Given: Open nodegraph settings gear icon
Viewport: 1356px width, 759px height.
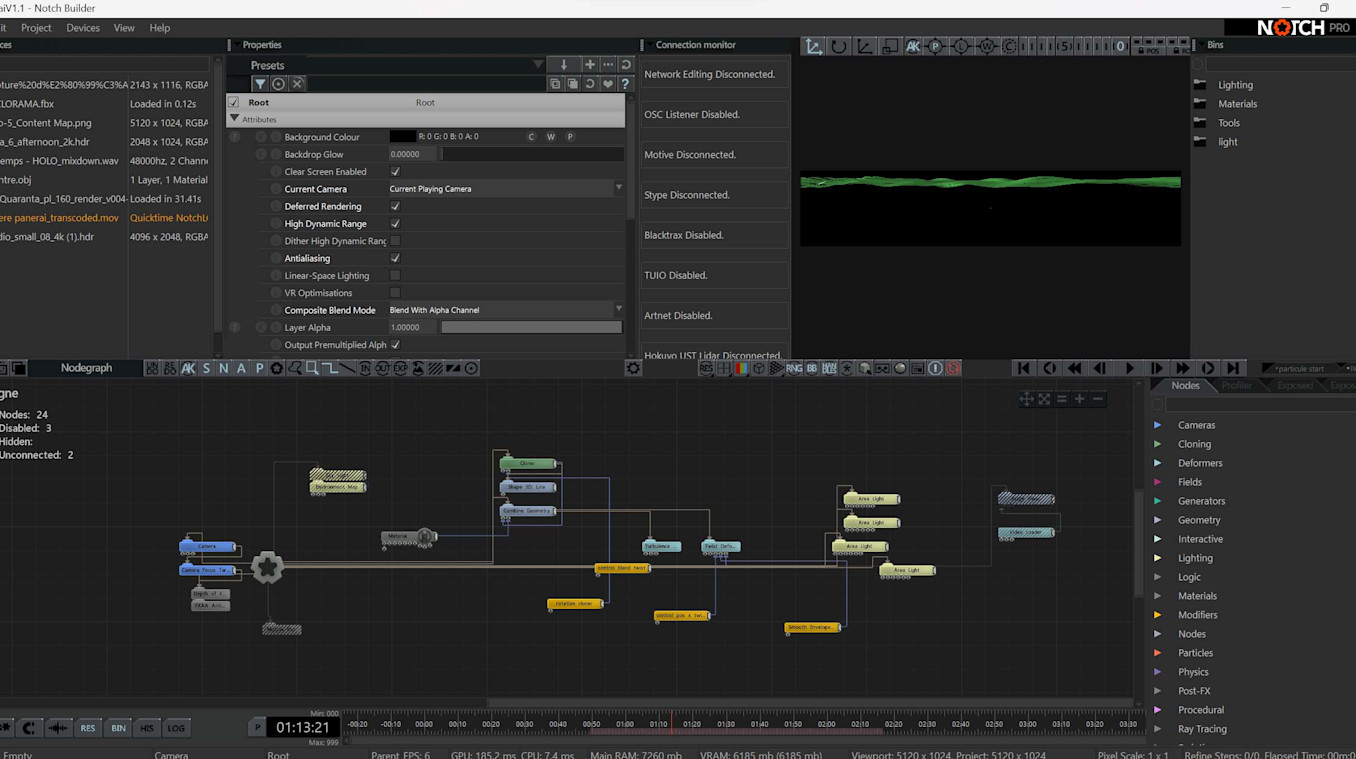Looking at the screenshot, I should pos(633,368).
